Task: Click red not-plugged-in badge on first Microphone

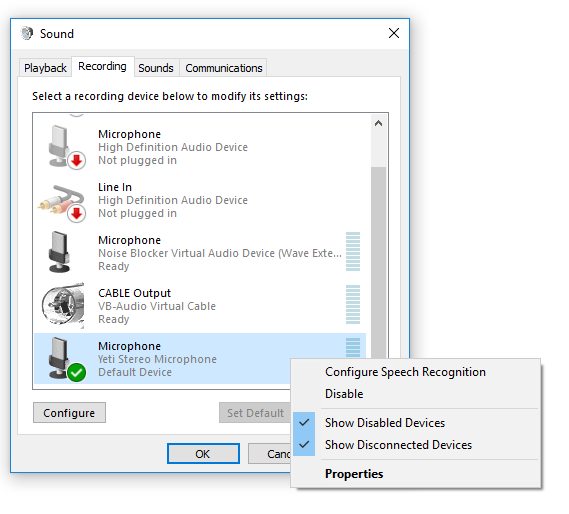Action: [77, 160]
